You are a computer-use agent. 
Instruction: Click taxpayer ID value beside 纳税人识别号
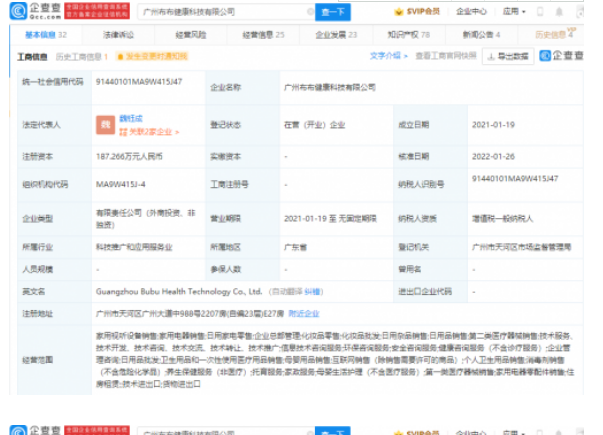click(x=515, y=178)
